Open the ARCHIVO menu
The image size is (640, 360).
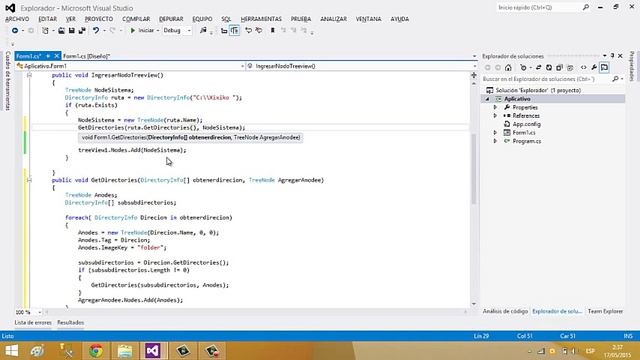(17, 19)
